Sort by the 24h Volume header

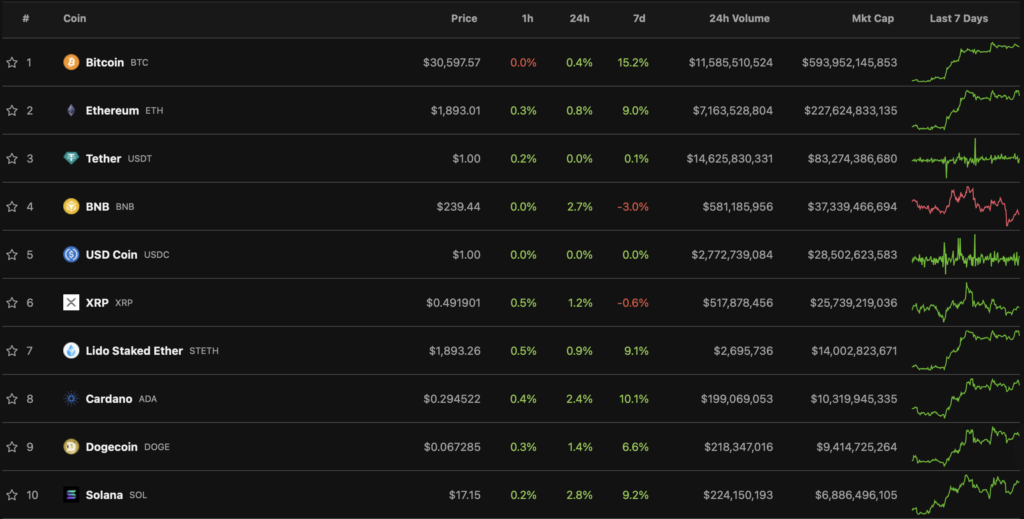pos(738,18)
